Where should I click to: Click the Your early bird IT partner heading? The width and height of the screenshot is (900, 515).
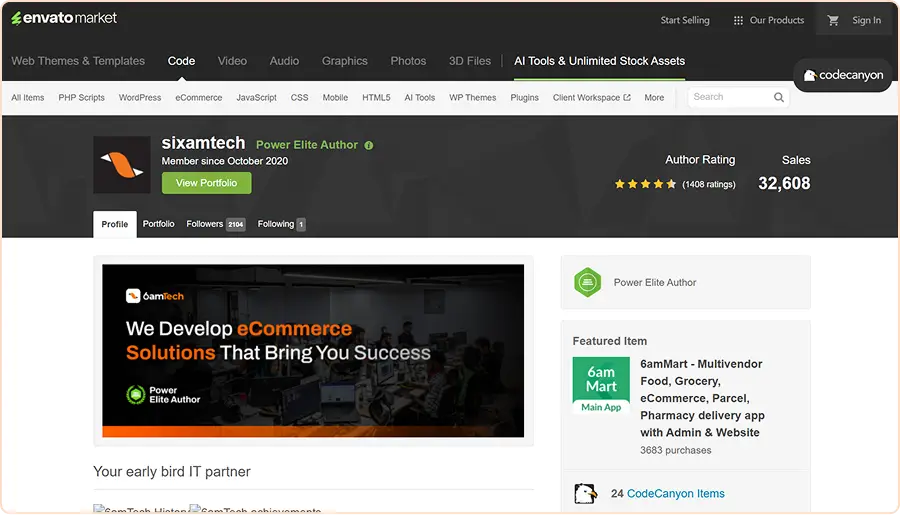172,471
